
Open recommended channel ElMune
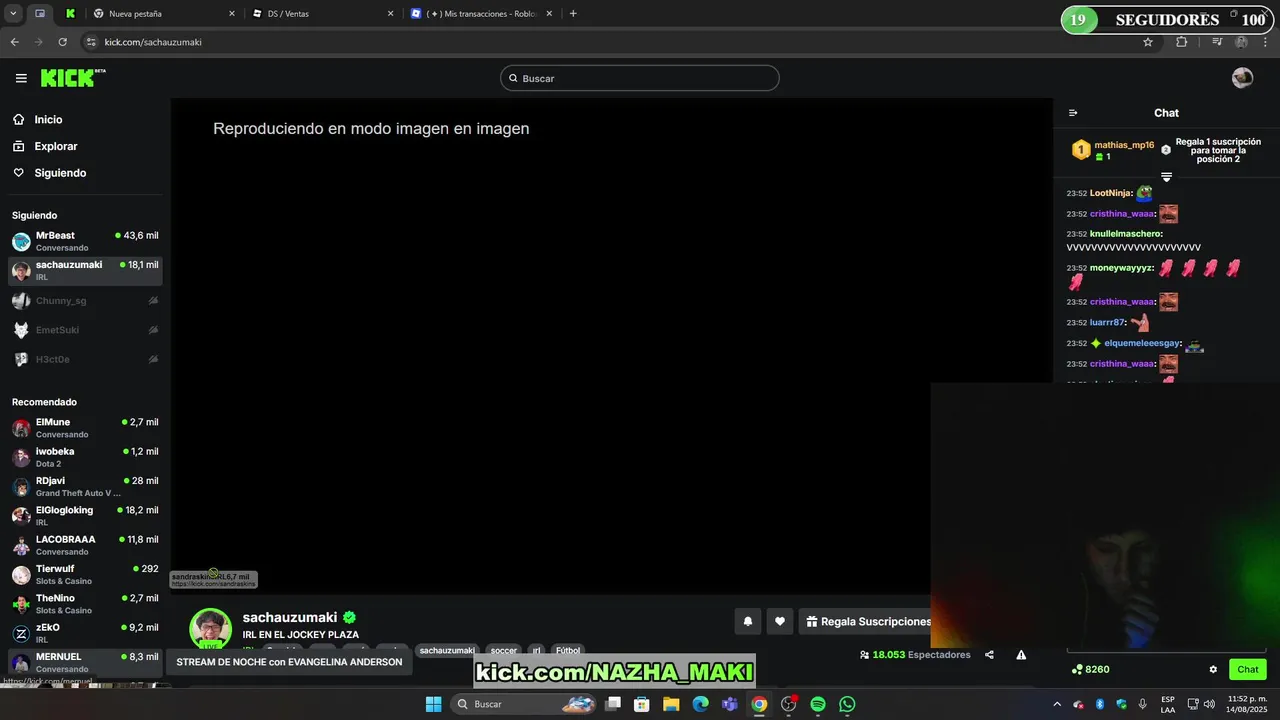85,428
